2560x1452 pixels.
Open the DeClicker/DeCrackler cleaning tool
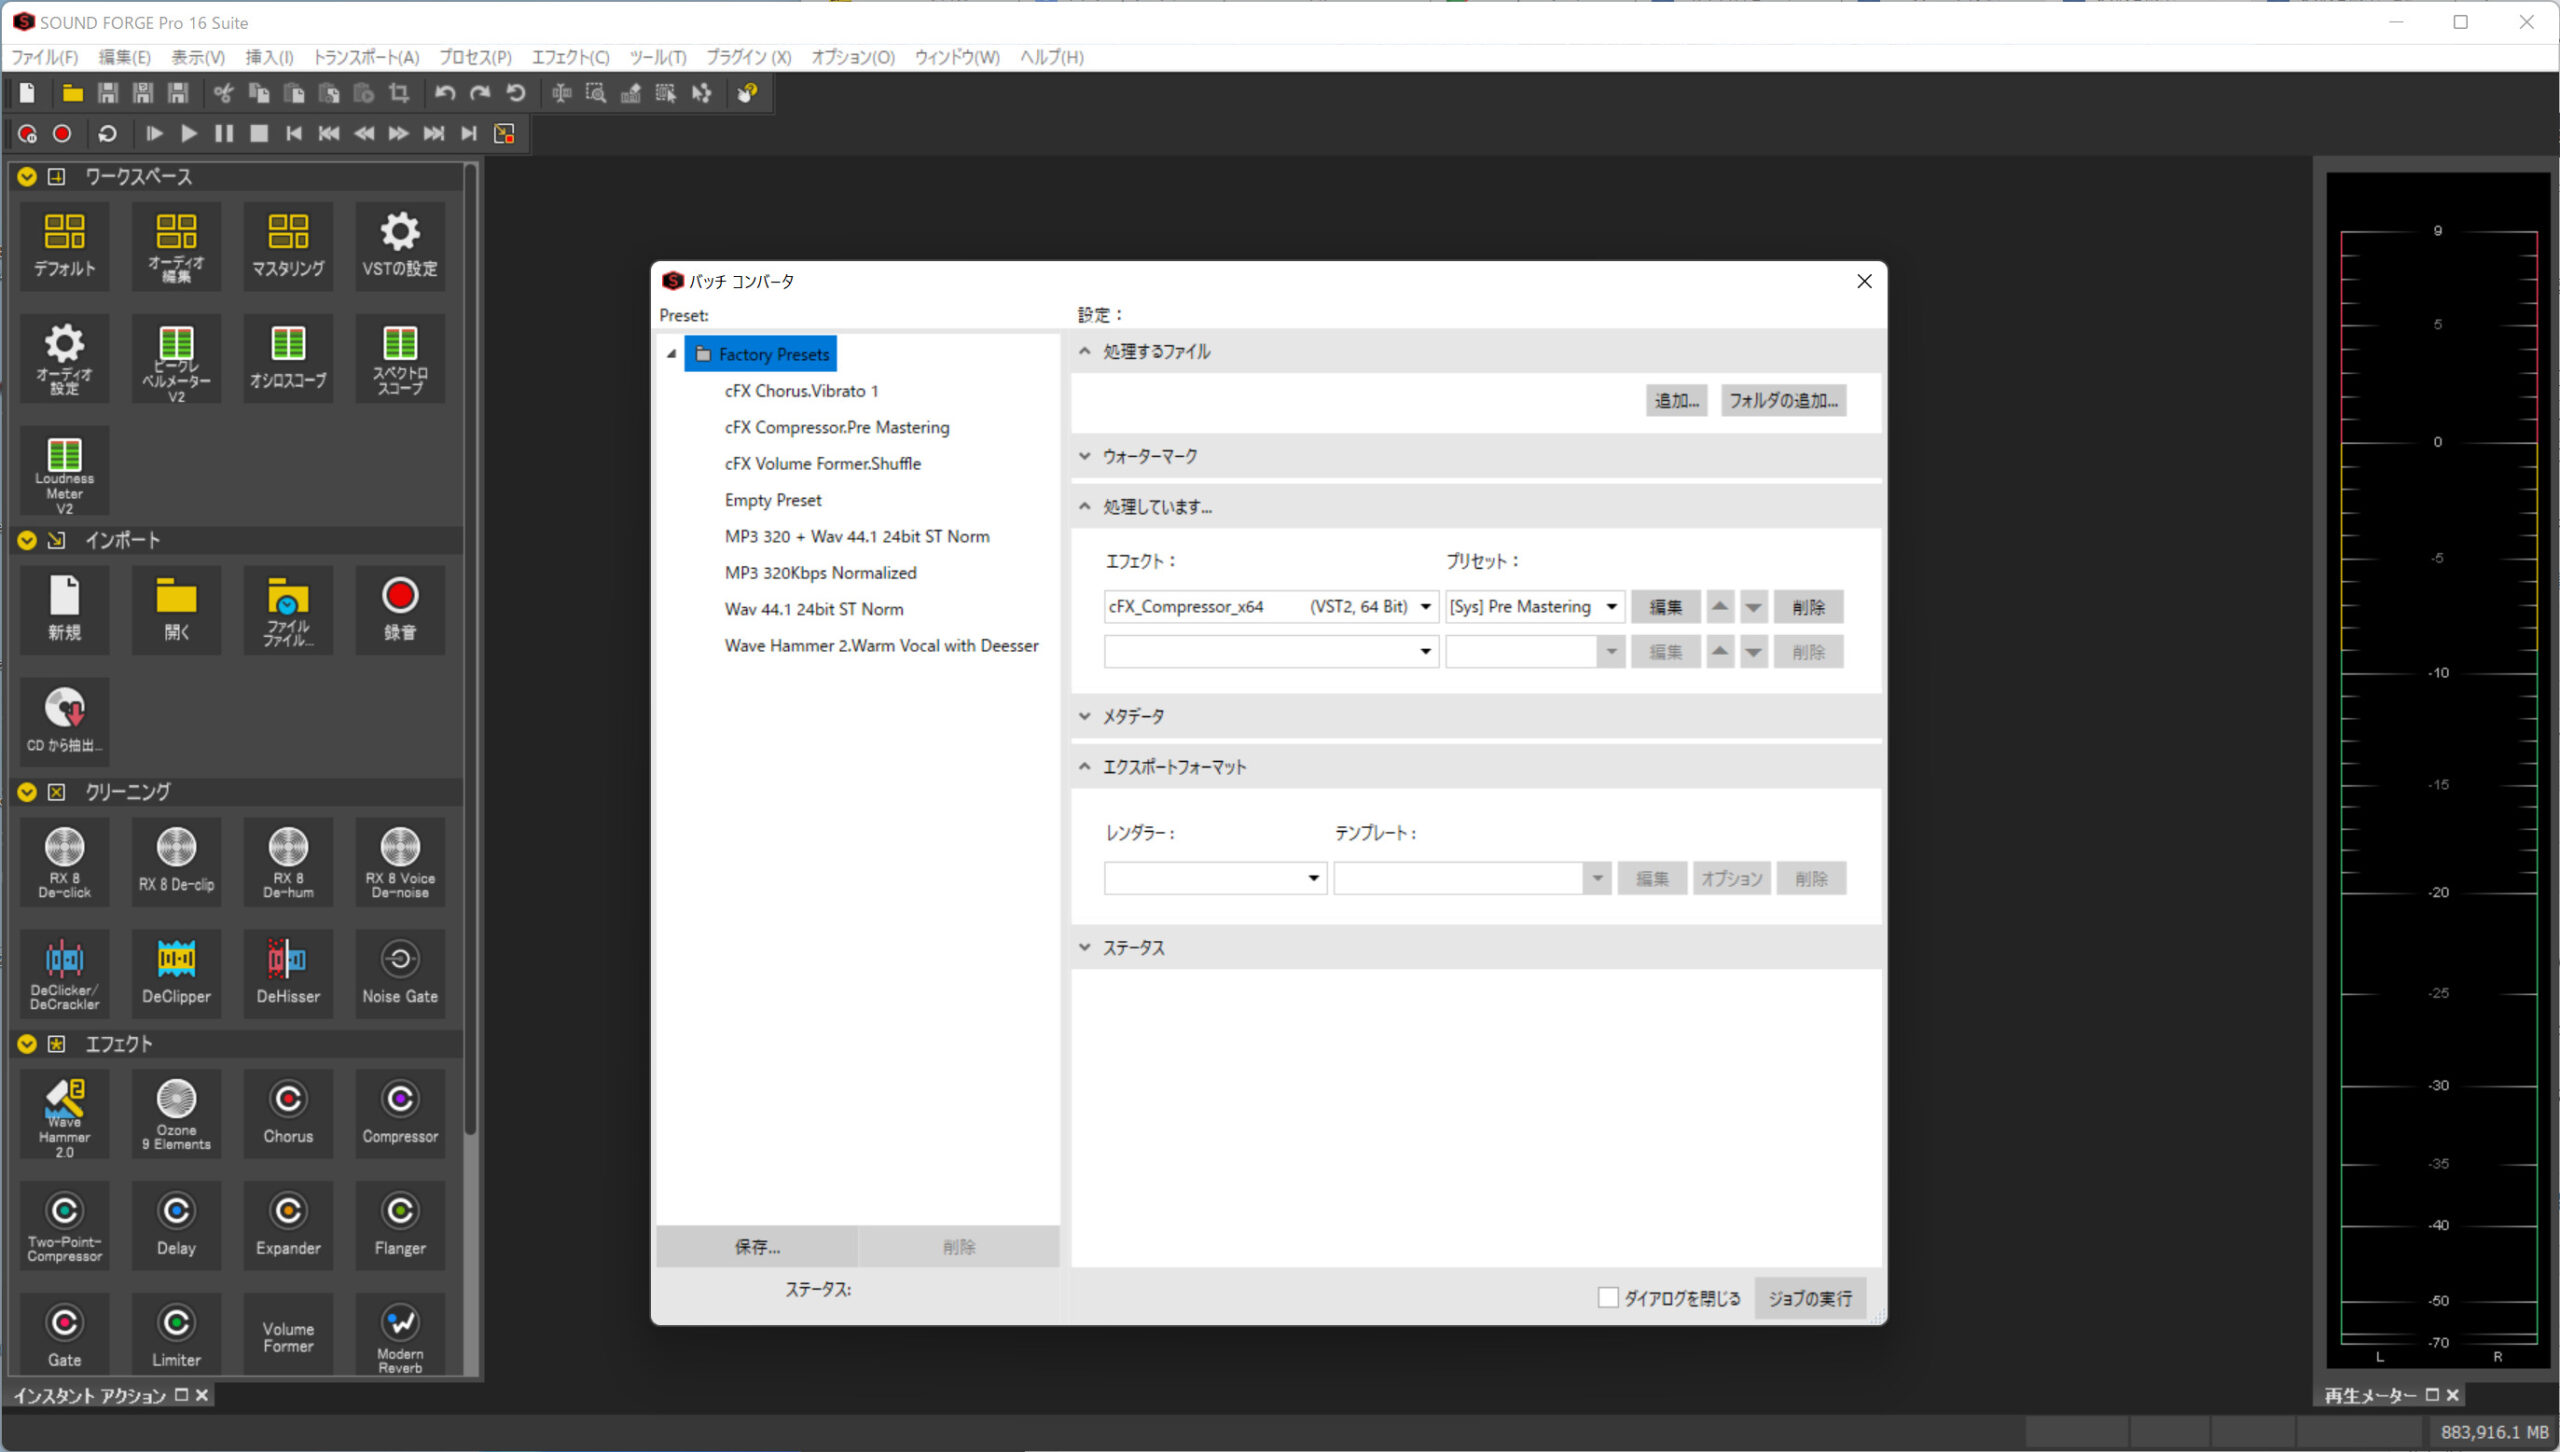[x=64, y=973]
